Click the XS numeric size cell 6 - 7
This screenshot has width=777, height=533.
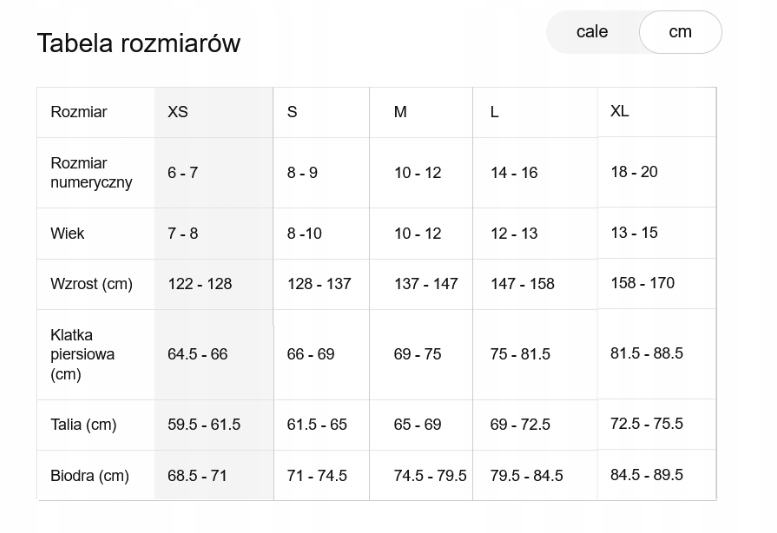click(x=183, y=173)
